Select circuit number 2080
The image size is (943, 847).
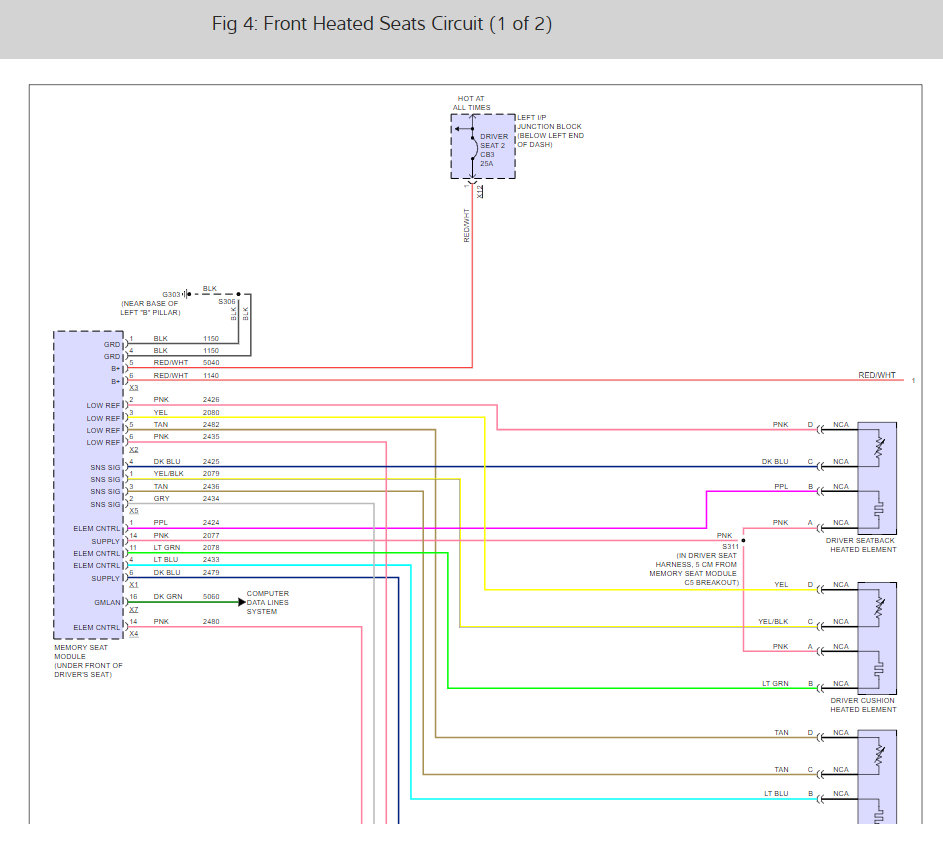pos(211,413)
